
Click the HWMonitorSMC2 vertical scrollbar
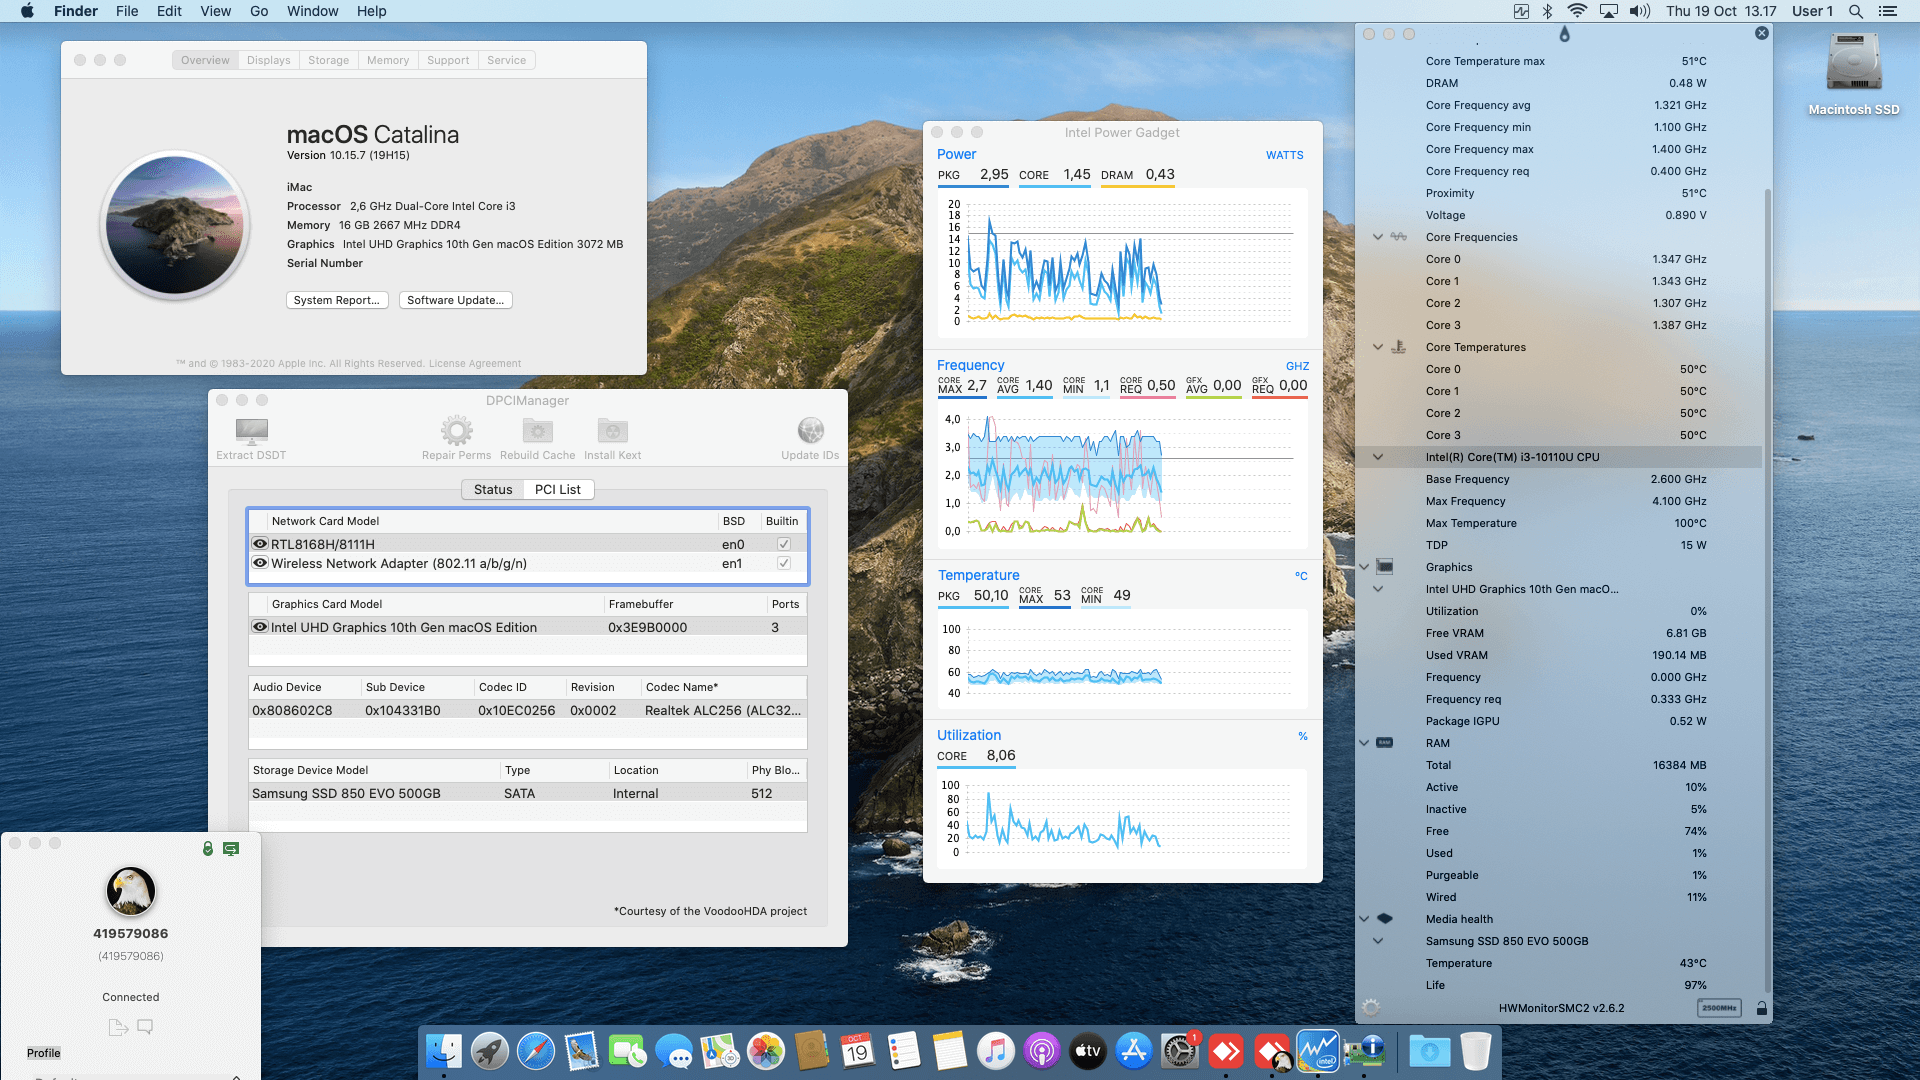pyautogui.click(x=1767, y=590)
